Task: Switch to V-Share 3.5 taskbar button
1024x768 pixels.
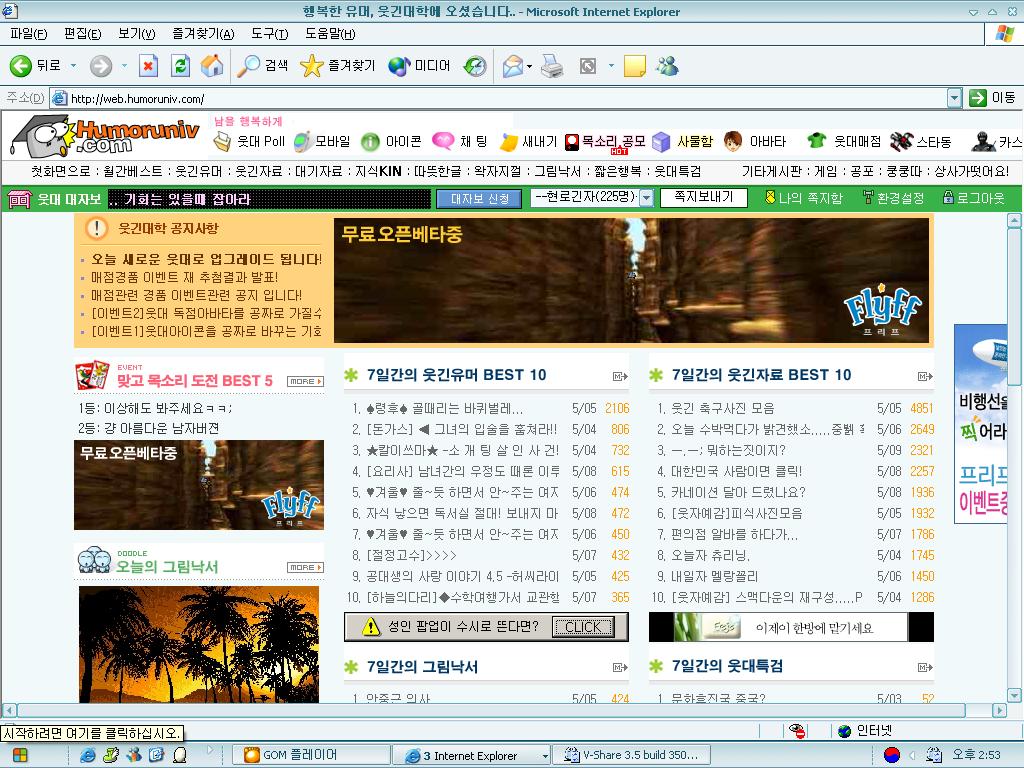Action: pyautogui.click(x=630, y=756)
